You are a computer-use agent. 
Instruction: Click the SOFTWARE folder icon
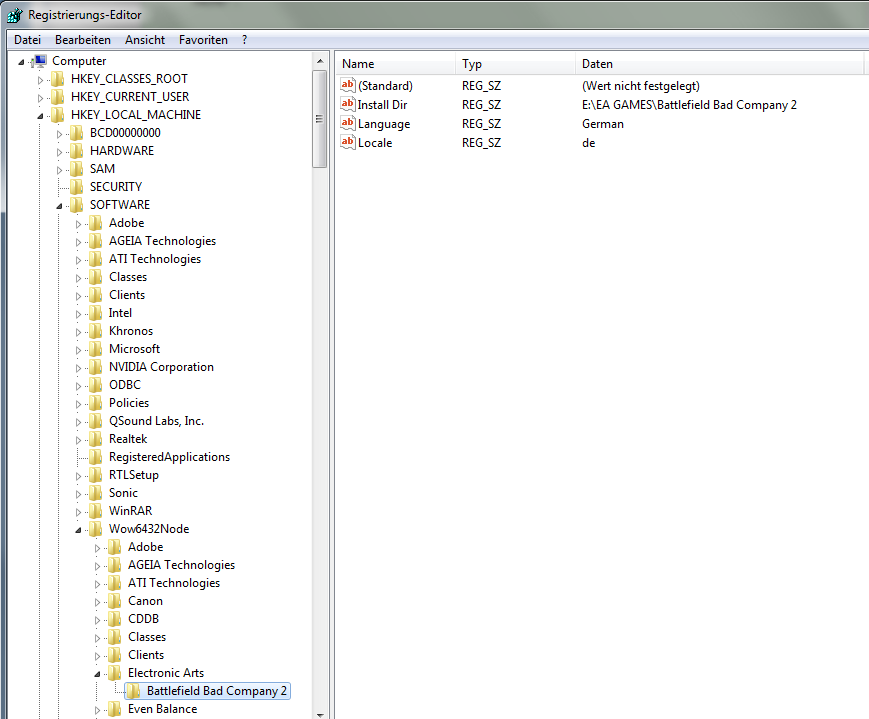point(76,205)
